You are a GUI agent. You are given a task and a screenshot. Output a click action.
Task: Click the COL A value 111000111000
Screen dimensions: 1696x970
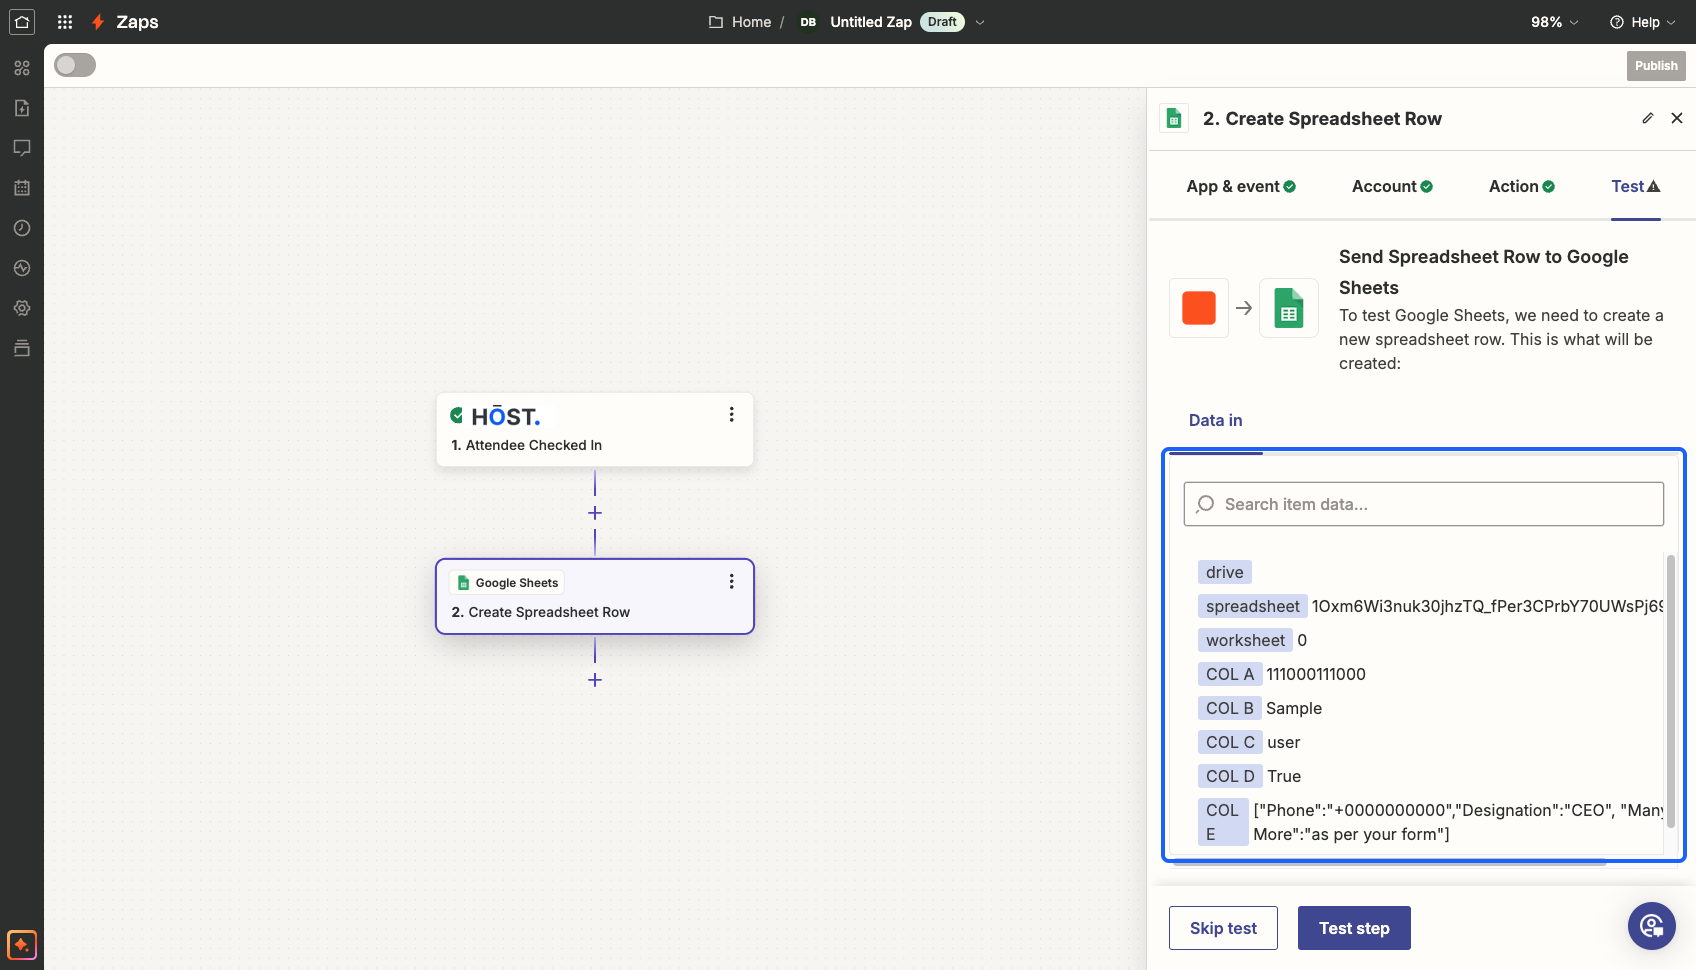click(x=1316, y=674)
